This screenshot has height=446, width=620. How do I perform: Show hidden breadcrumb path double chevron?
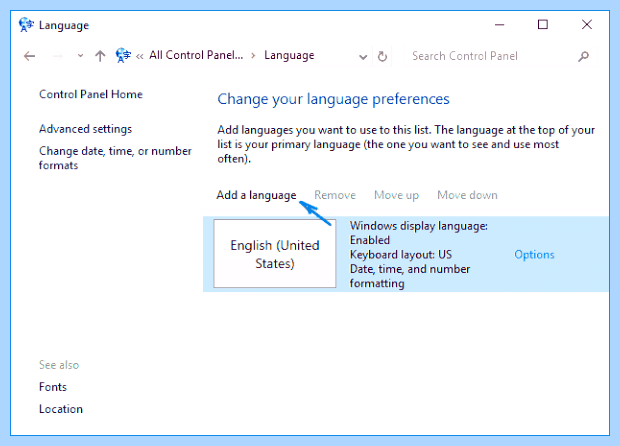(140, 57)
